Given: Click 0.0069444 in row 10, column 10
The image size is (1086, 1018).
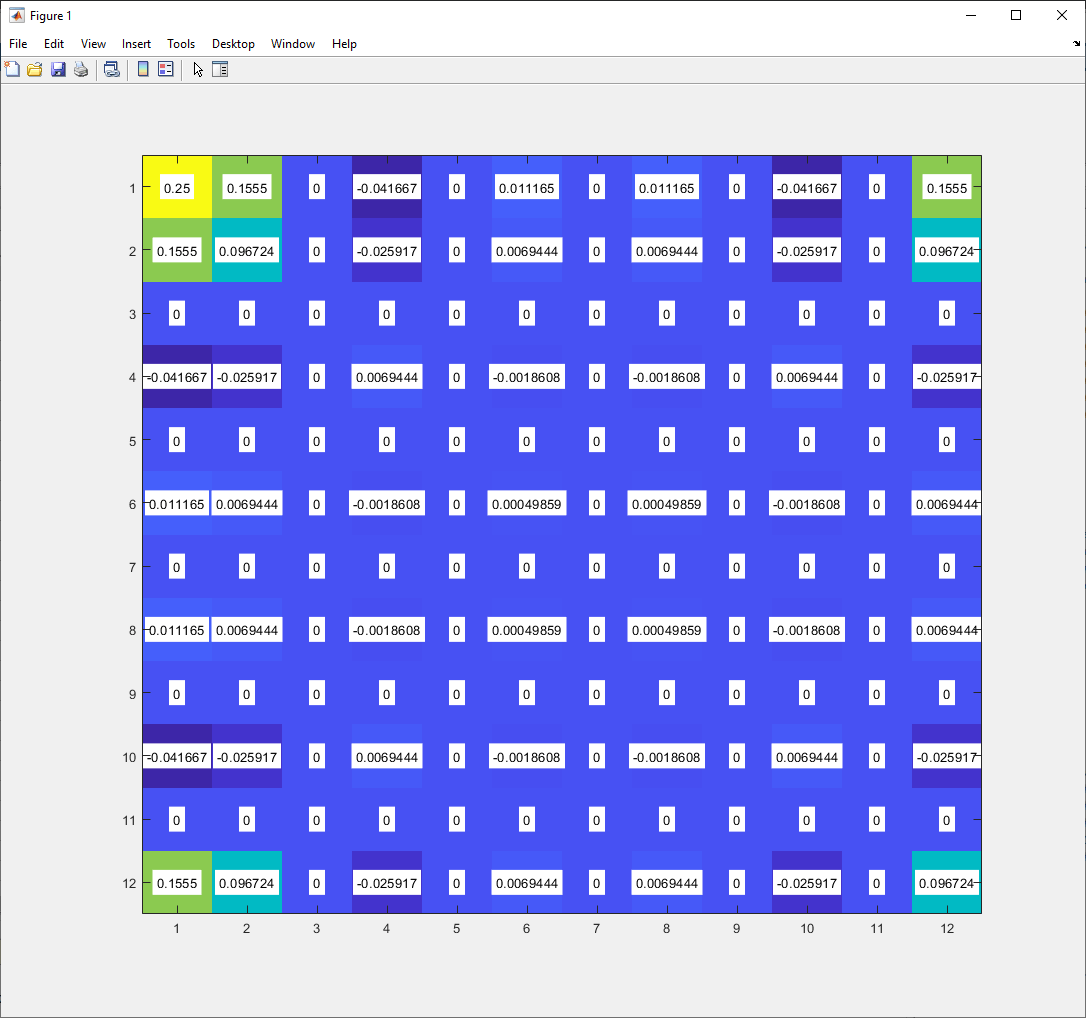Looking at the screenshot, I should point(807,757).
